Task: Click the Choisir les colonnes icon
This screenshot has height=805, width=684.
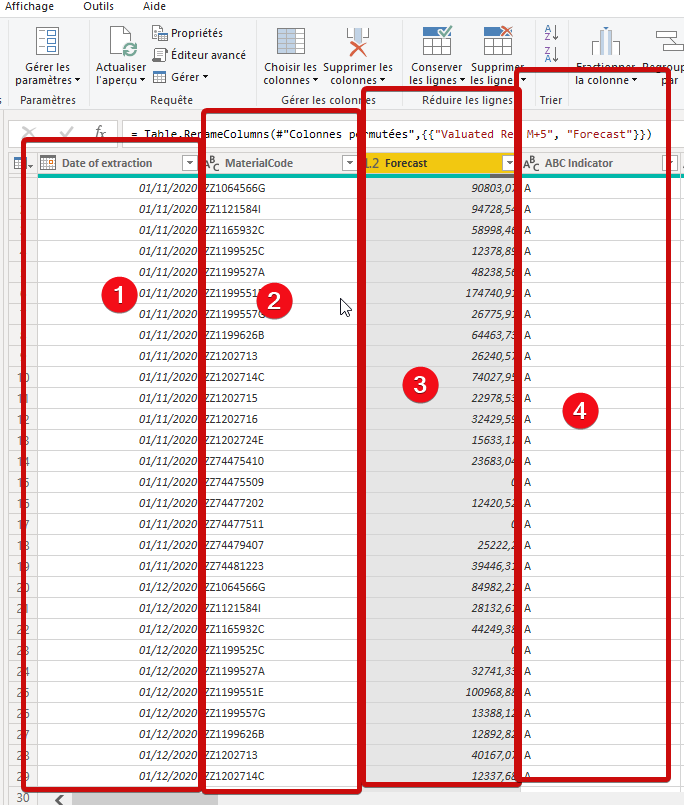Action: click(291, 41)
